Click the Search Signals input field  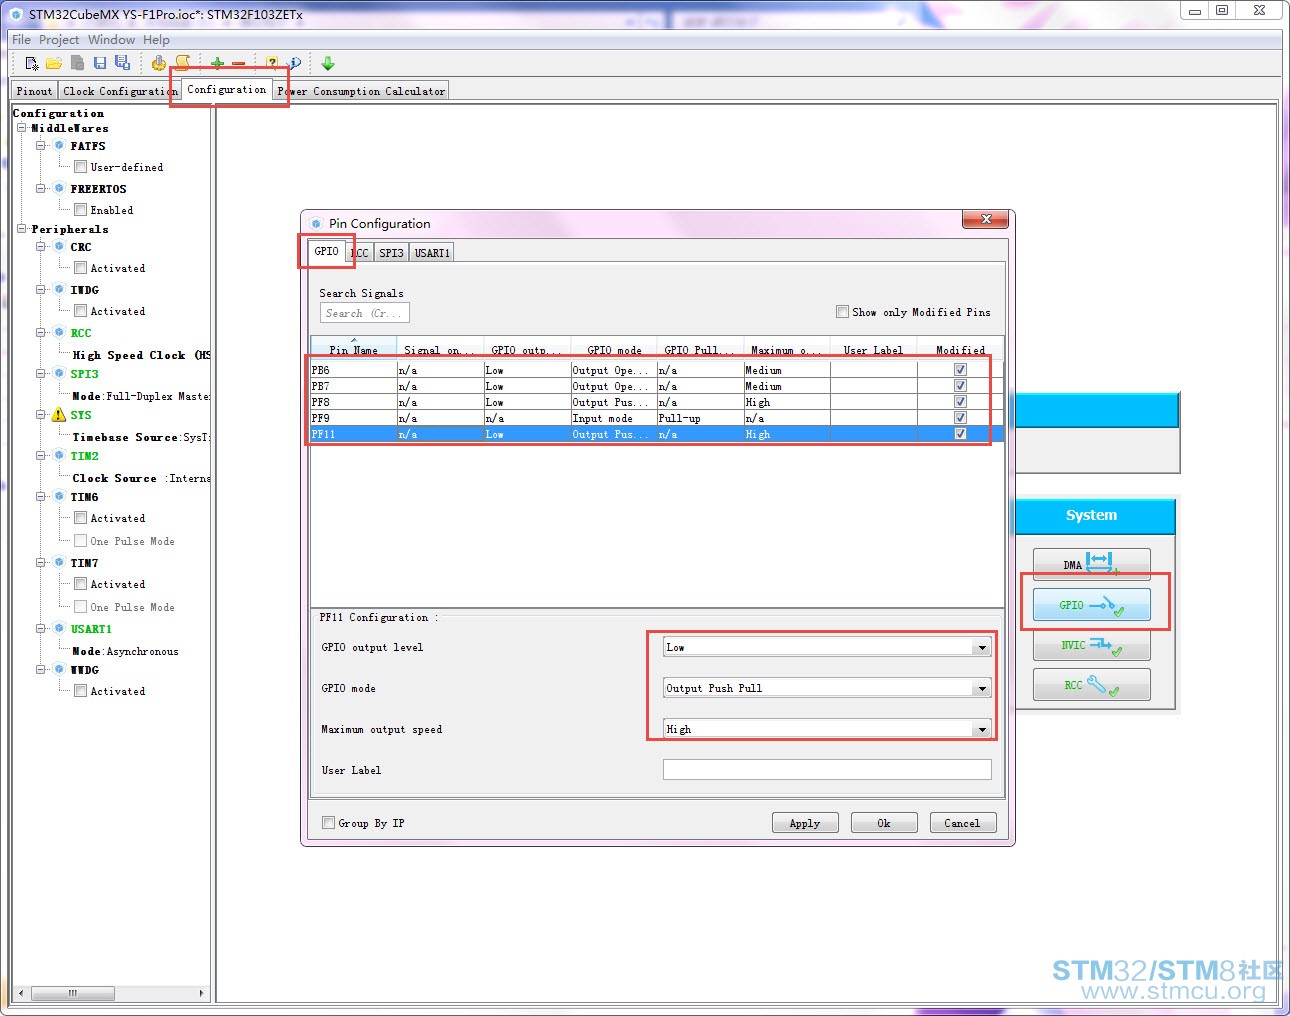[365, 313]
